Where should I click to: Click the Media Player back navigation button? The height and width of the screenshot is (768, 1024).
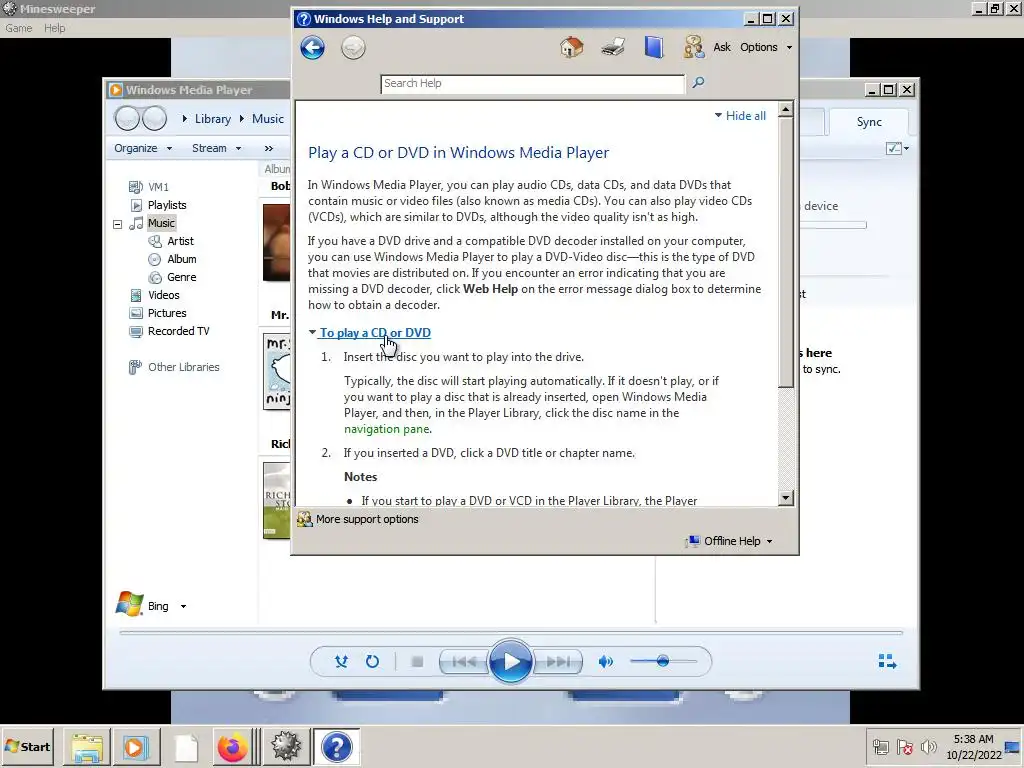[x=127, y=118]
